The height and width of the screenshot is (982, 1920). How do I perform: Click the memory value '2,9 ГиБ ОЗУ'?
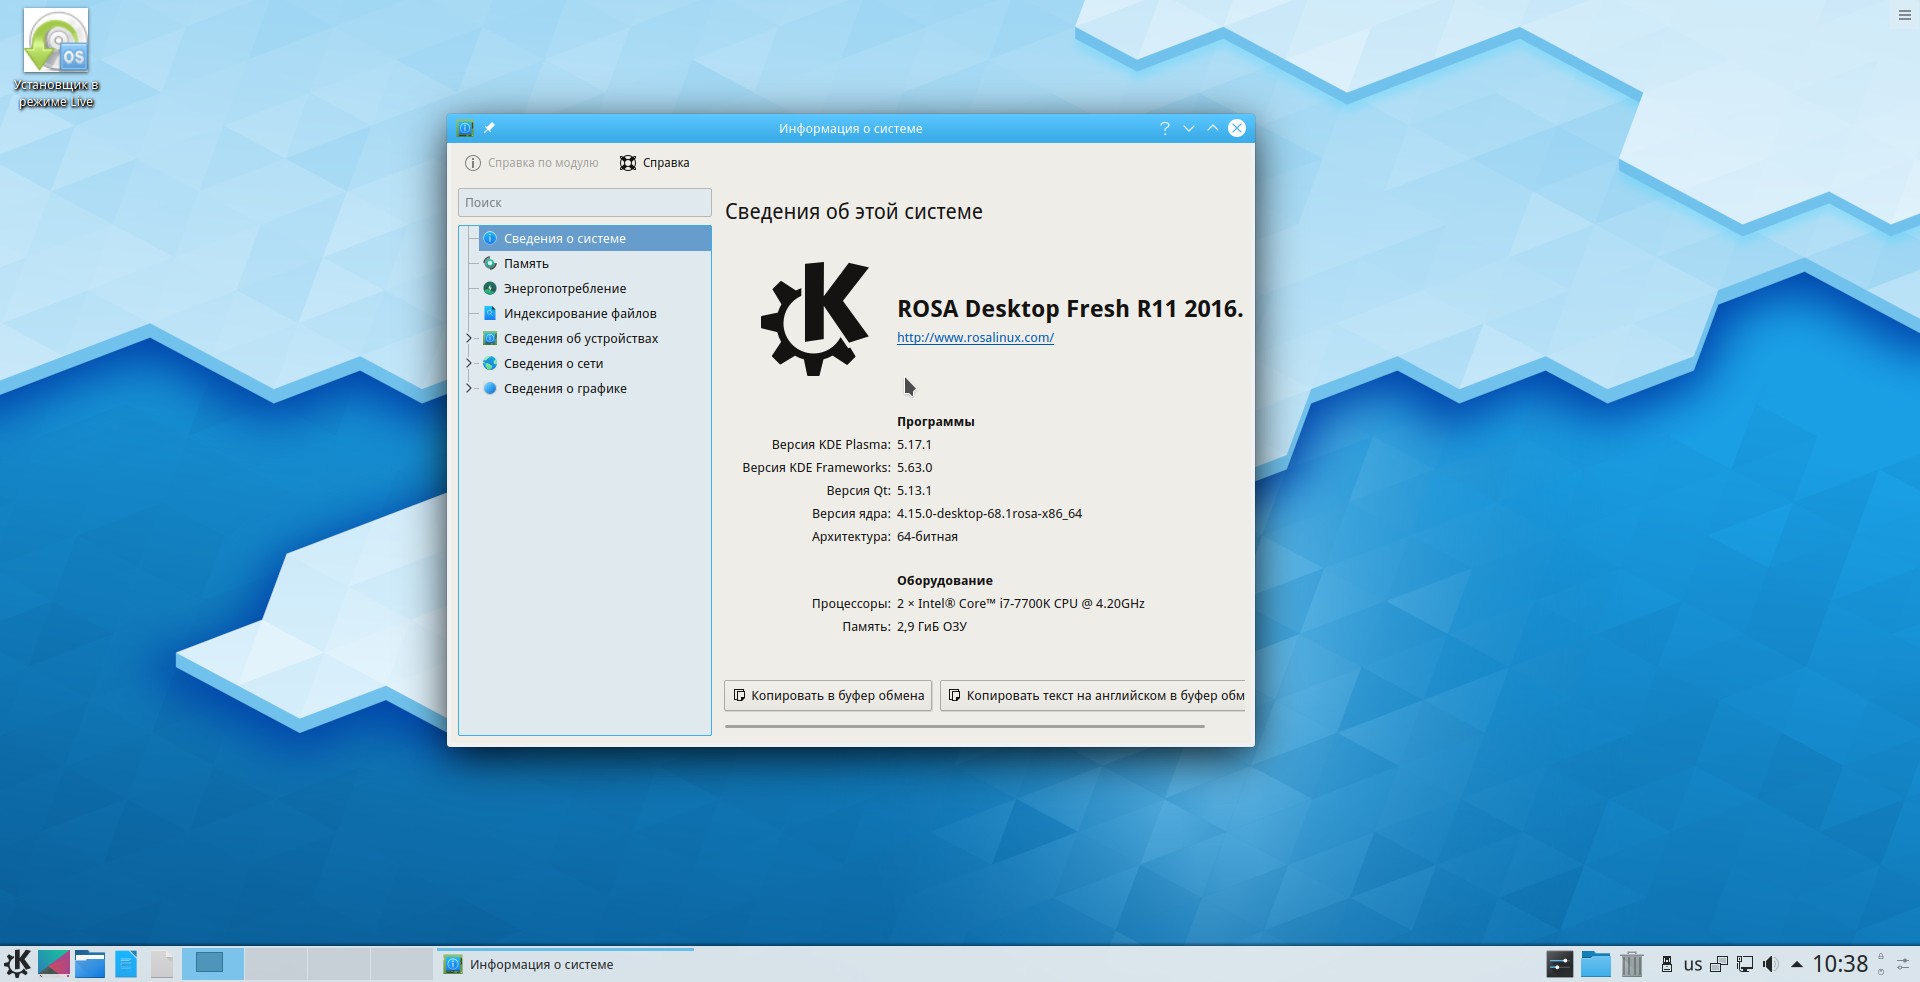pos(932,627)
